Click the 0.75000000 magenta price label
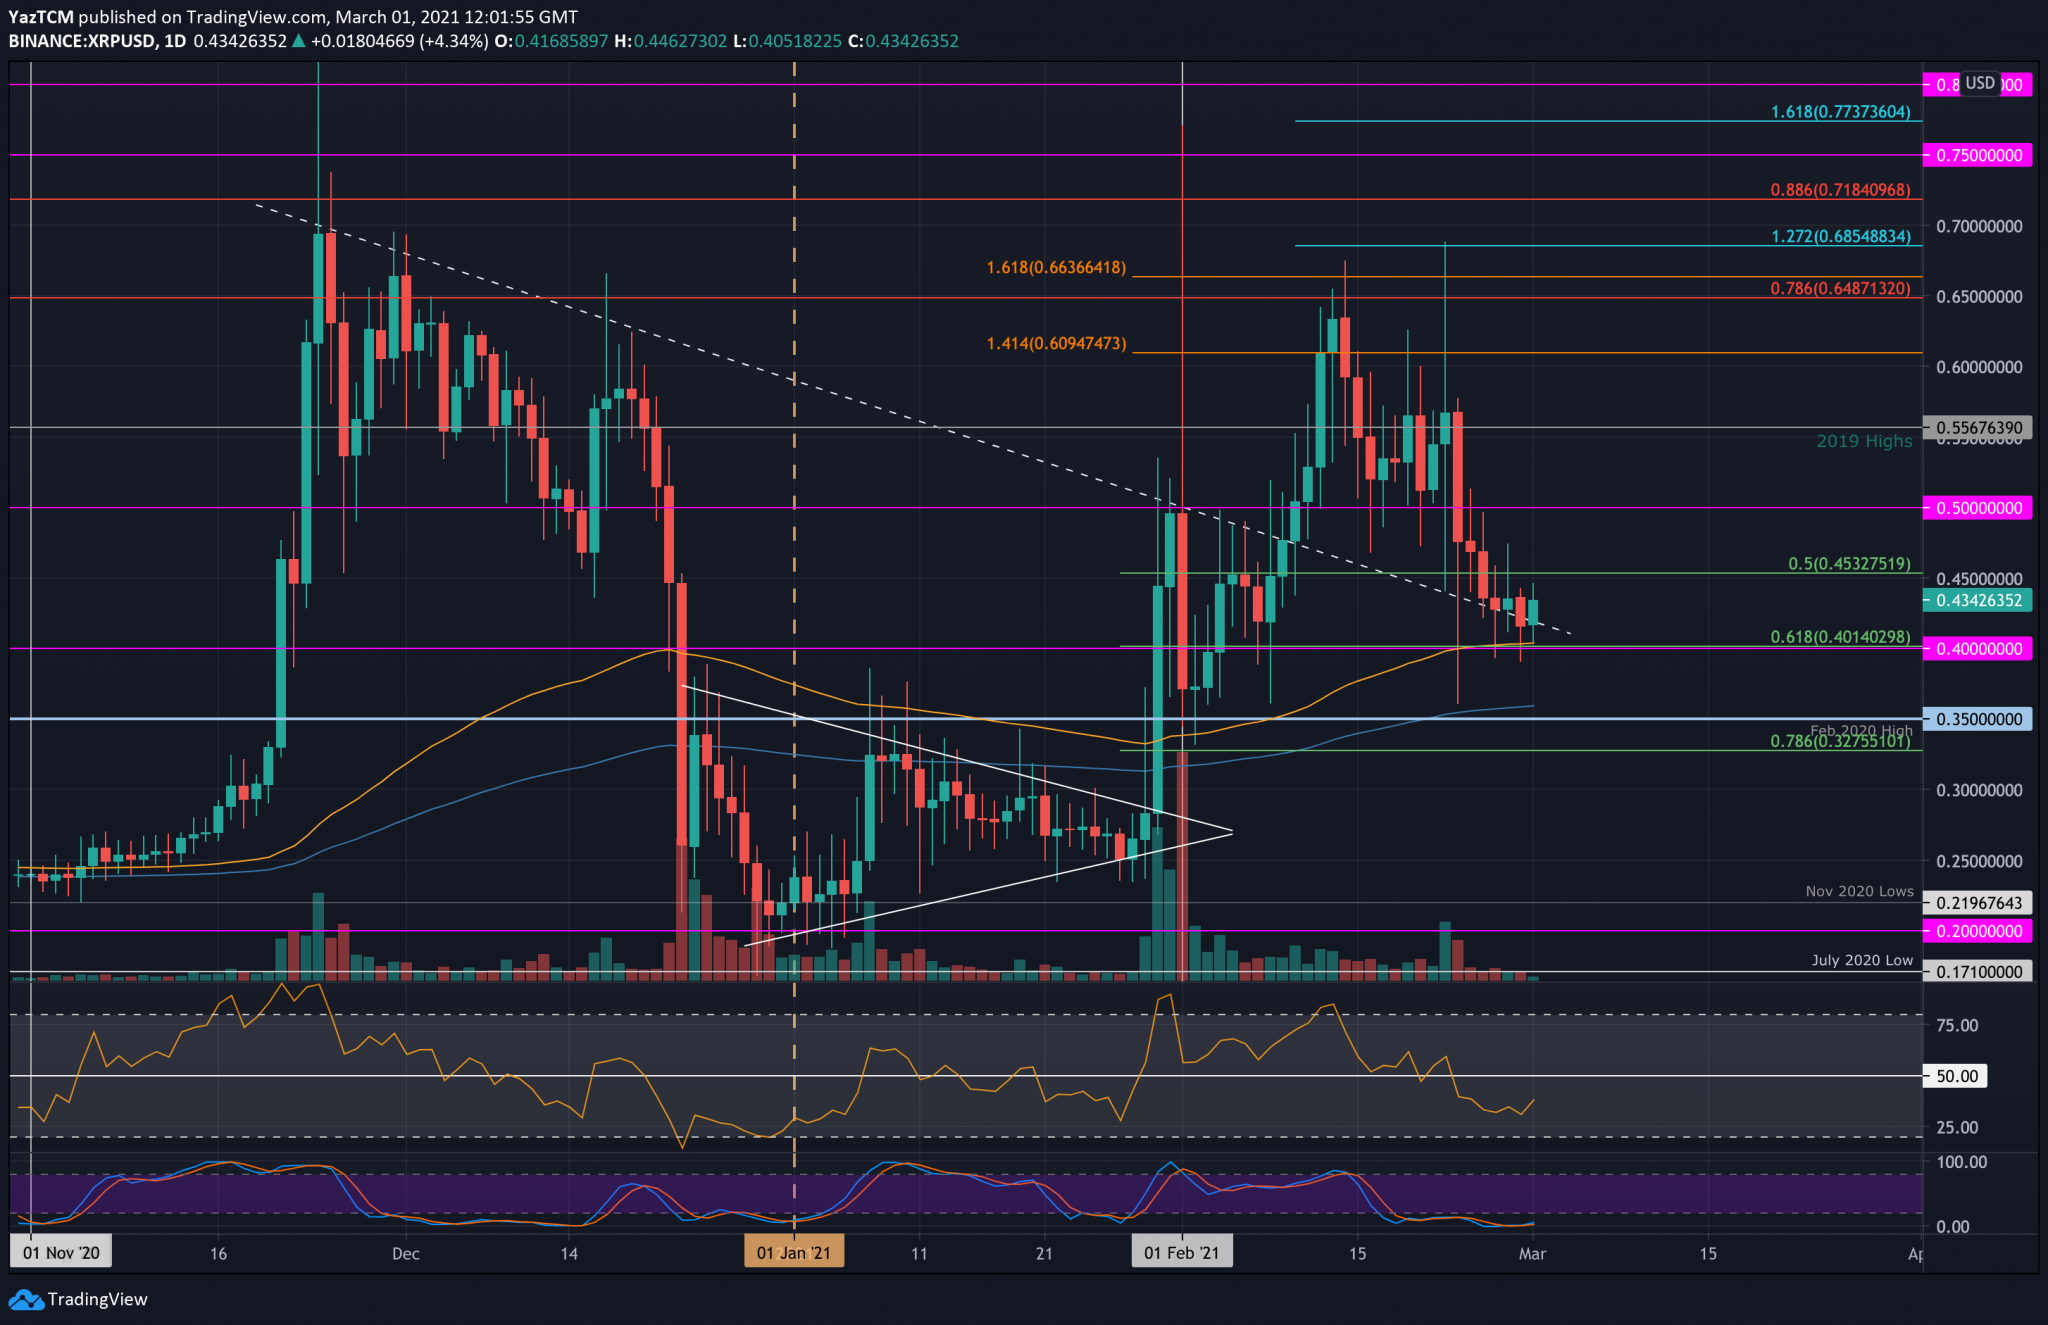This screenshot has width=2048, height=1325. point(1978,155)
